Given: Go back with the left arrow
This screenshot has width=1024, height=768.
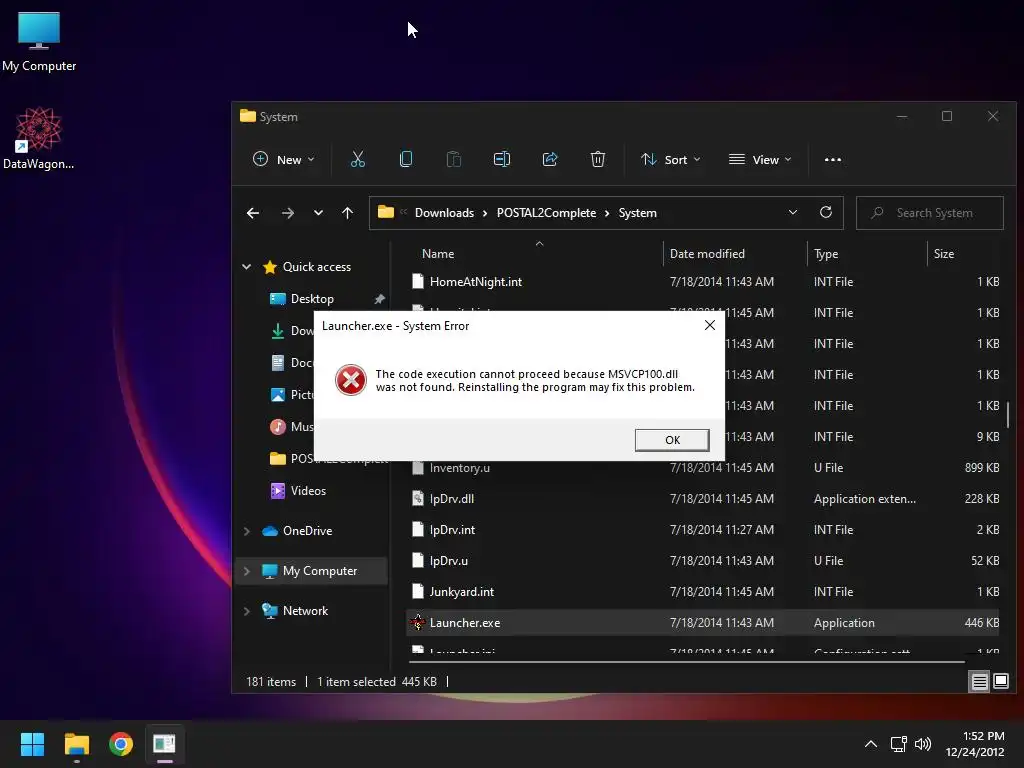Looking at the screenshot, I should click(x=253, y=213).
